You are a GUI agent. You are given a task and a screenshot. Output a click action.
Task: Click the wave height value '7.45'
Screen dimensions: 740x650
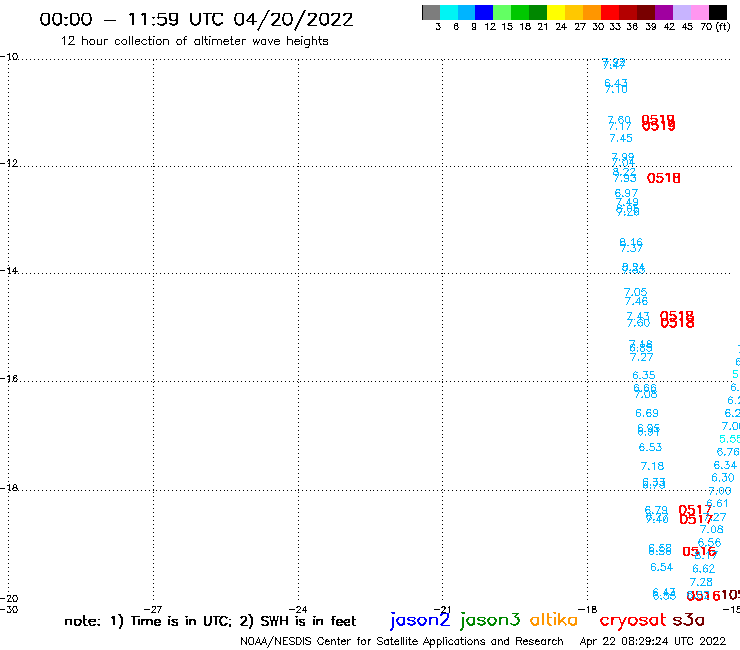(x=621, y=138)
